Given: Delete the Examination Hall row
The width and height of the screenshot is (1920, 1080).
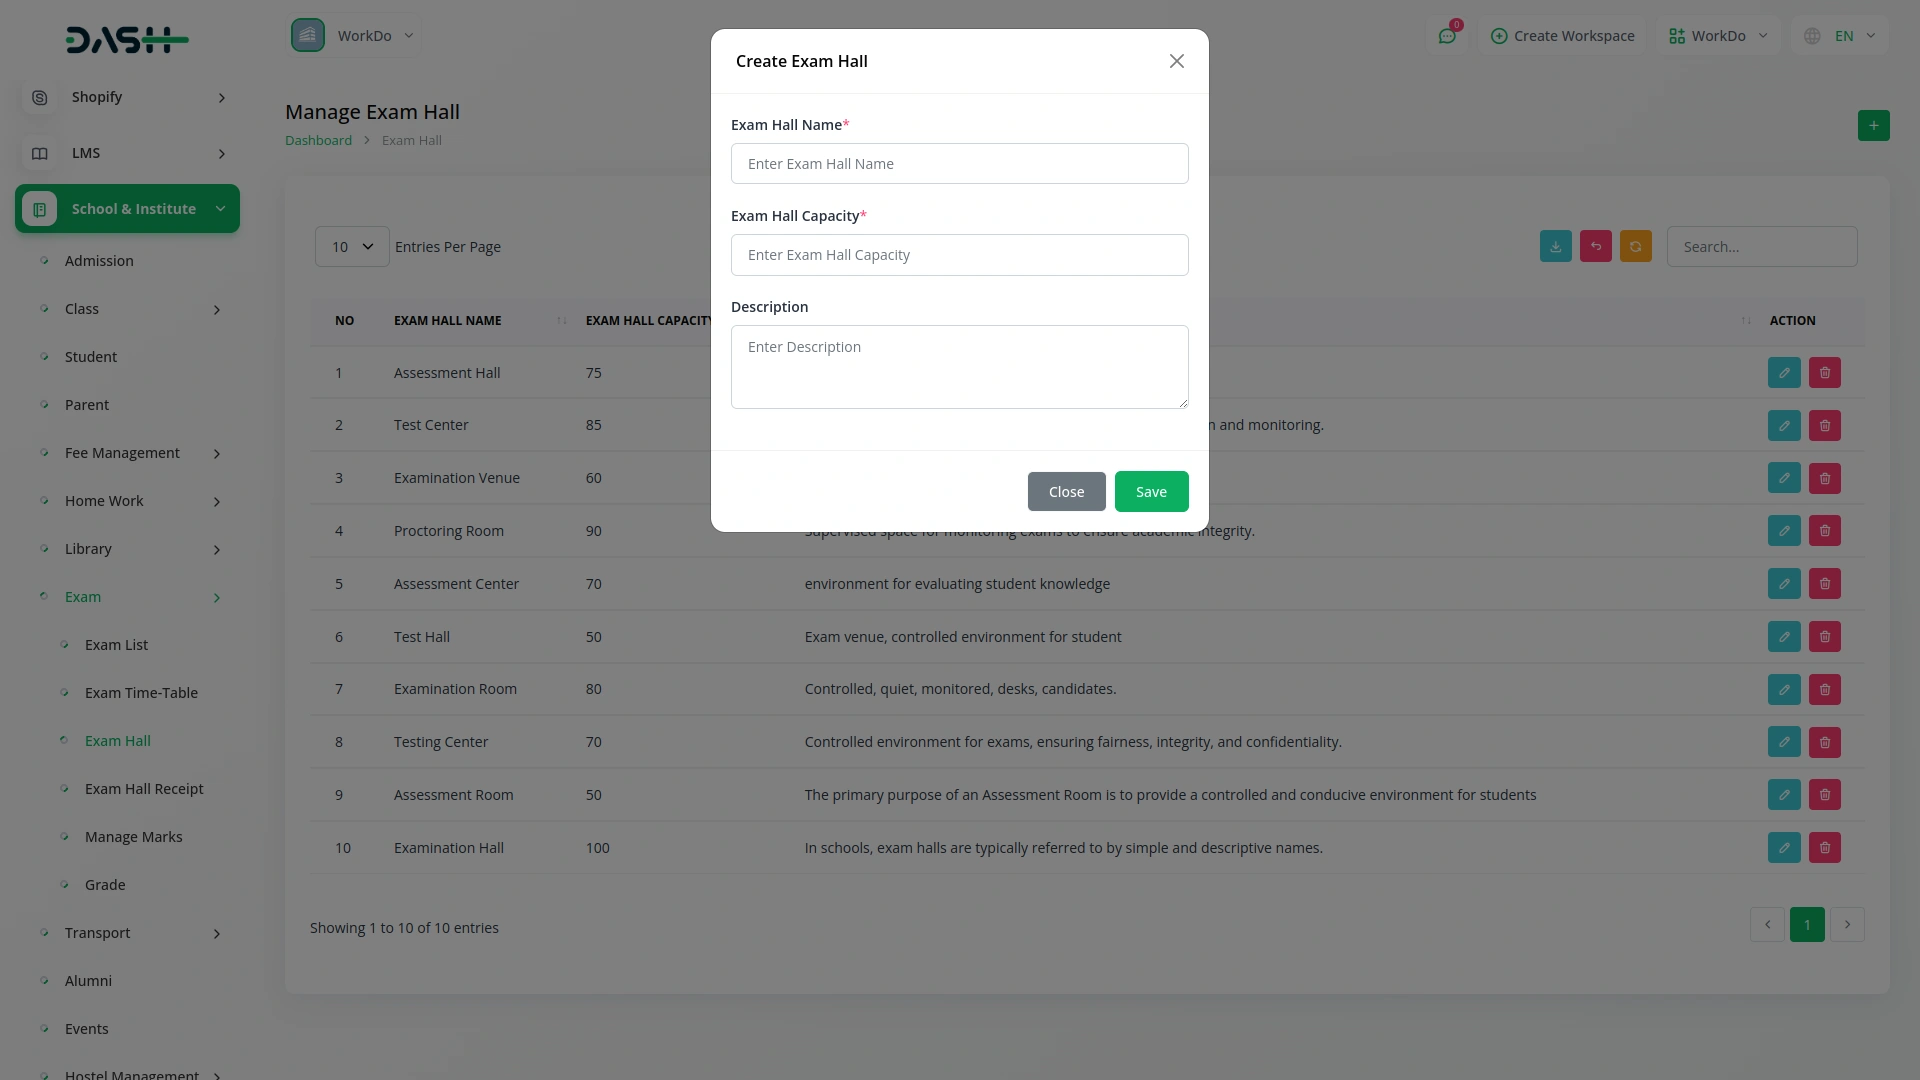Looking at the screenshot, I should [x=1824, y=848].
